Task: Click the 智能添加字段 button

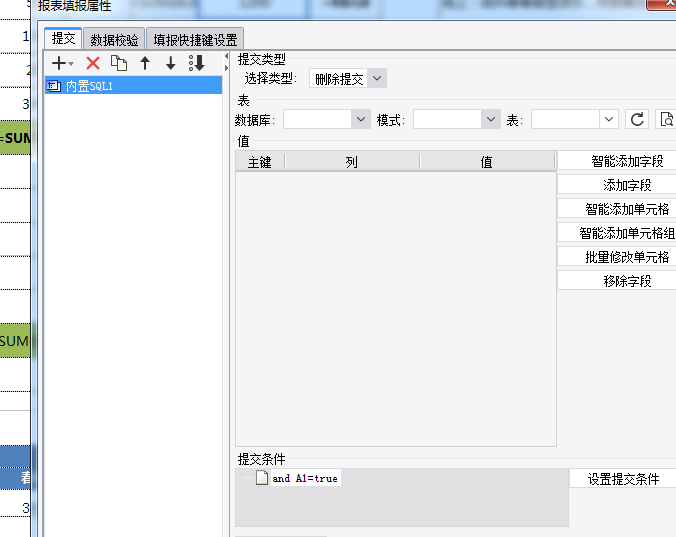Action: pyautogui.click(x=627, y=161)
